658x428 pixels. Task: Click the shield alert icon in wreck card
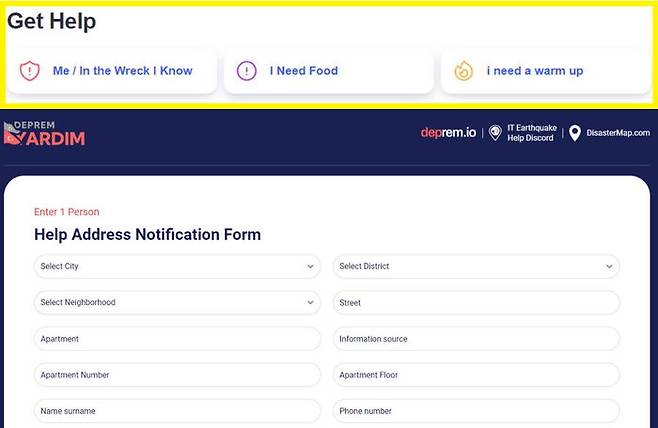click(29, 71)
